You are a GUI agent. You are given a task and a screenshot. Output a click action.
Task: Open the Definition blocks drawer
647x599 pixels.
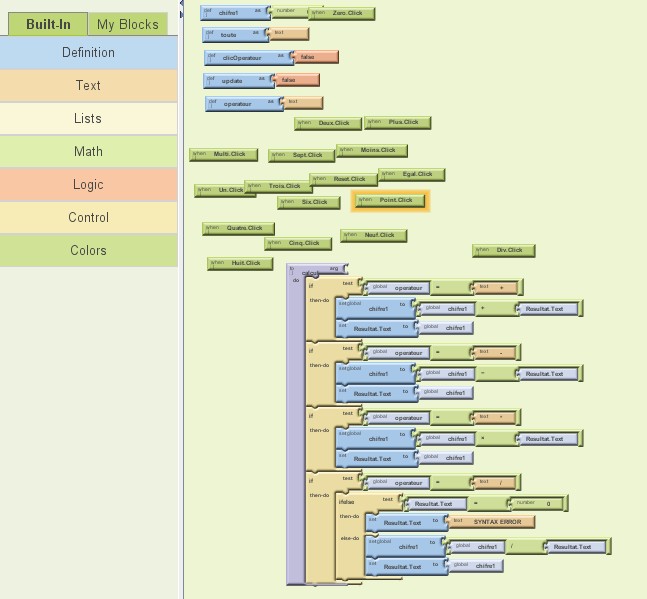click(x=88, y=53)
